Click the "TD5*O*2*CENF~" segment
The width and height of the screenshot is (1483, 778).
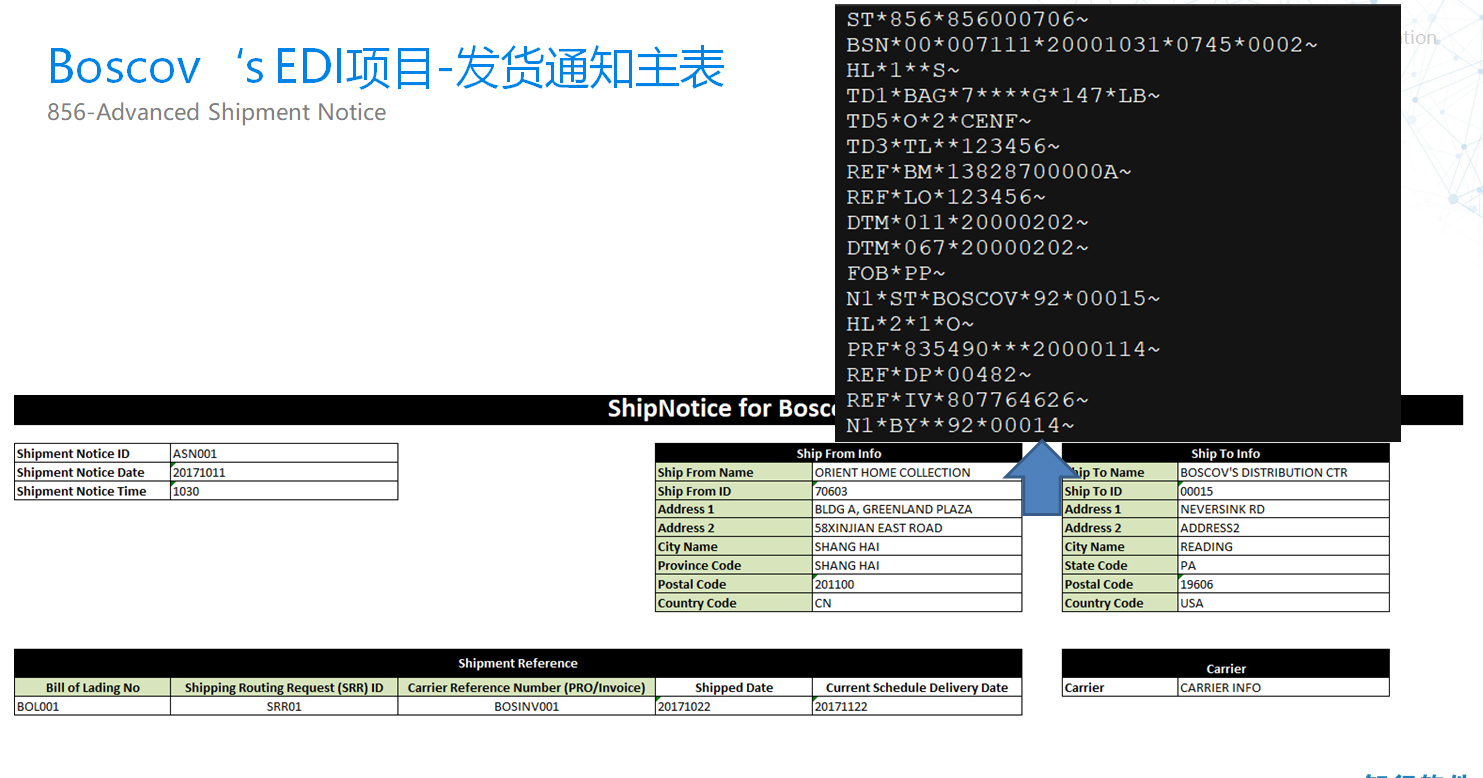click(x=939, y=121)
